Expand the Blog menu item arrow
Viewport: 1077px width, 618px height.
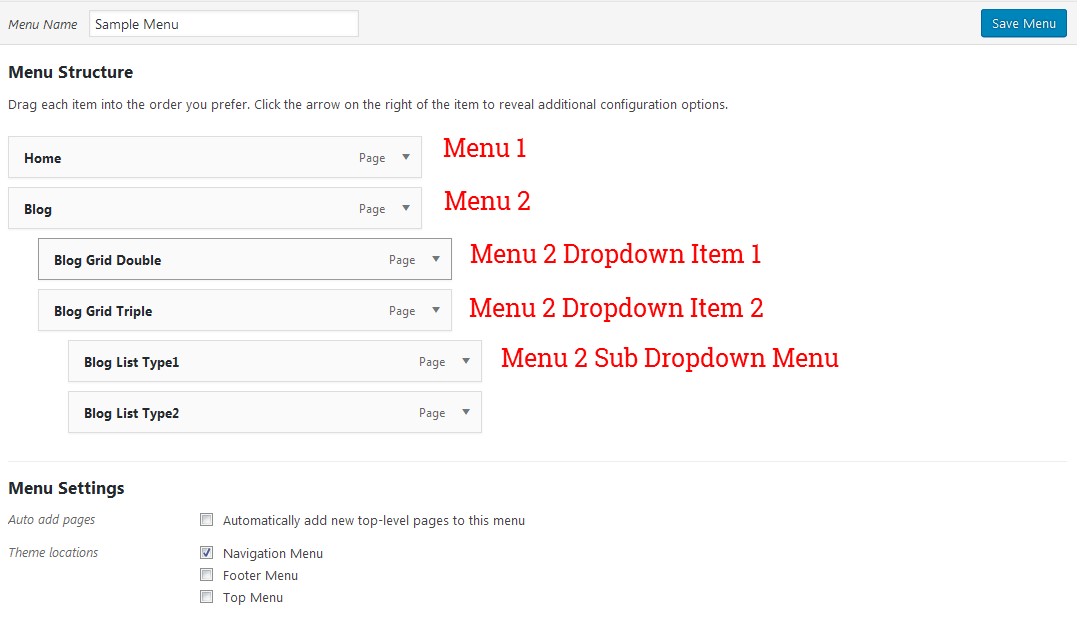[x=406, y=209]
